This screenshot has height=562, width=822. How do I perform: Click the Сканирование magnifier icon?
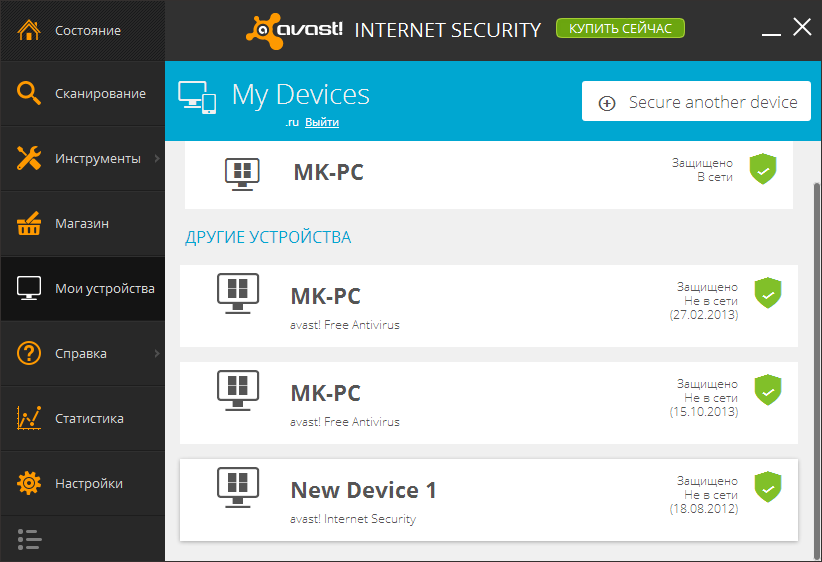coord(29,93)
